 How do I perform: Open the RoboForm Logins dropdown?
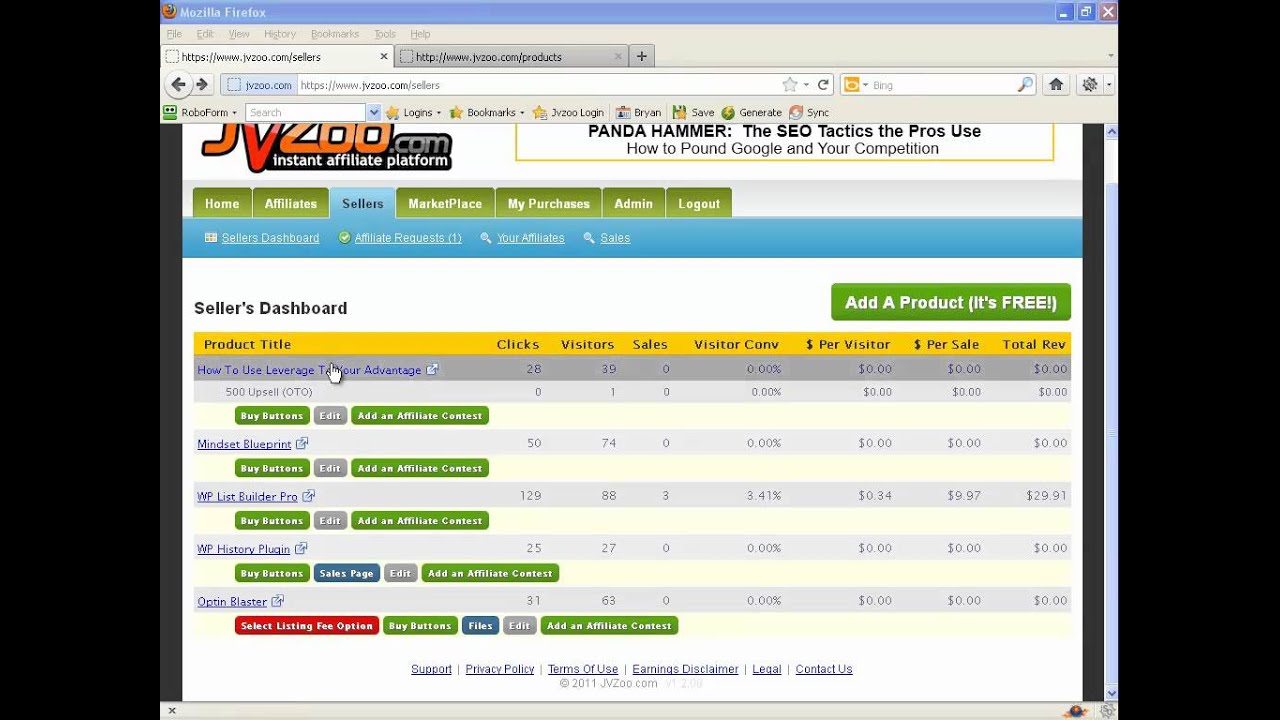pyautogui.click(x=414, y=112)
